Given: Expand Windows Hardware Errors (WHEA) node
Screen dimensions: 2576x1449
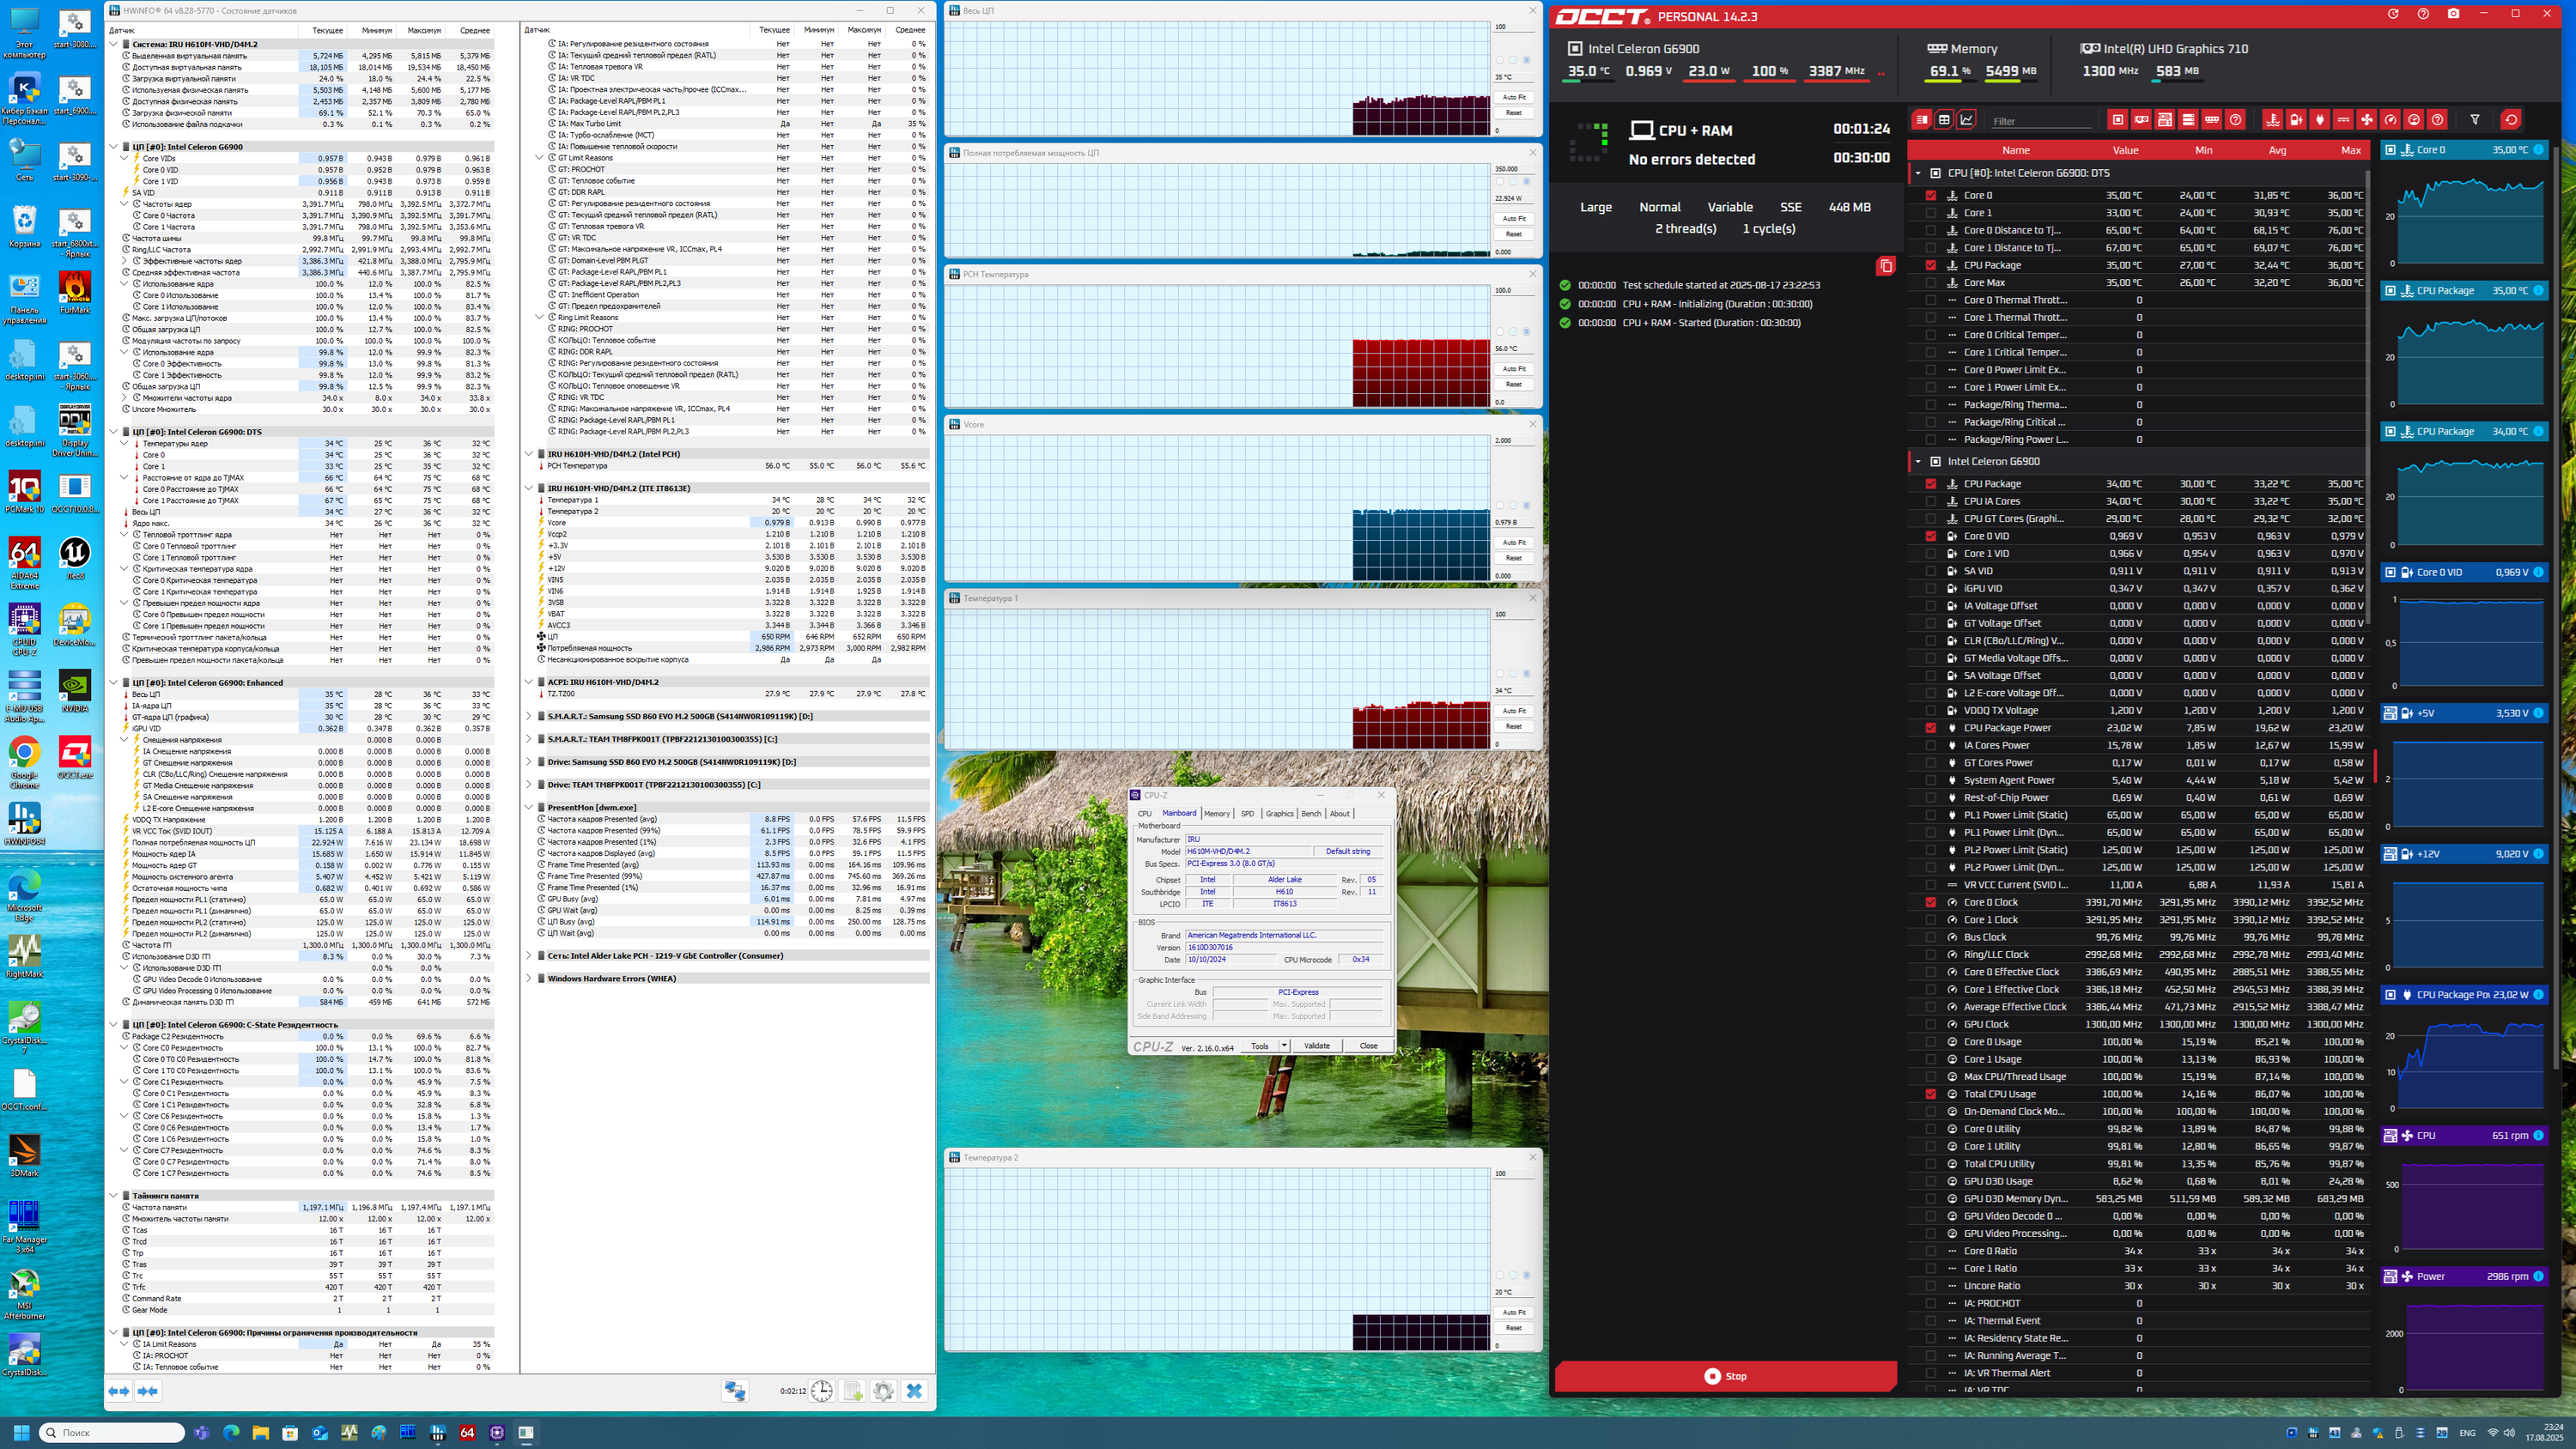Looking at the screenshot, I should click(529, 978).
